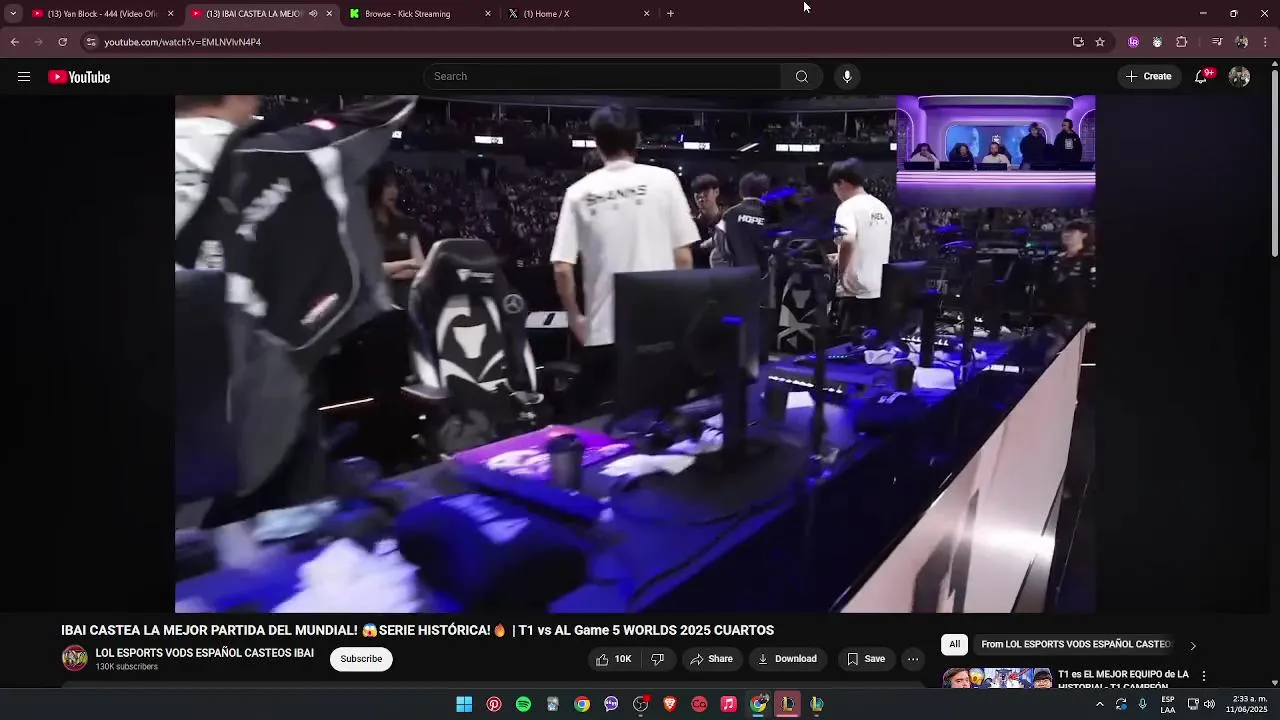
Task: Like the video with 10K likes
Action: (613, 659)
